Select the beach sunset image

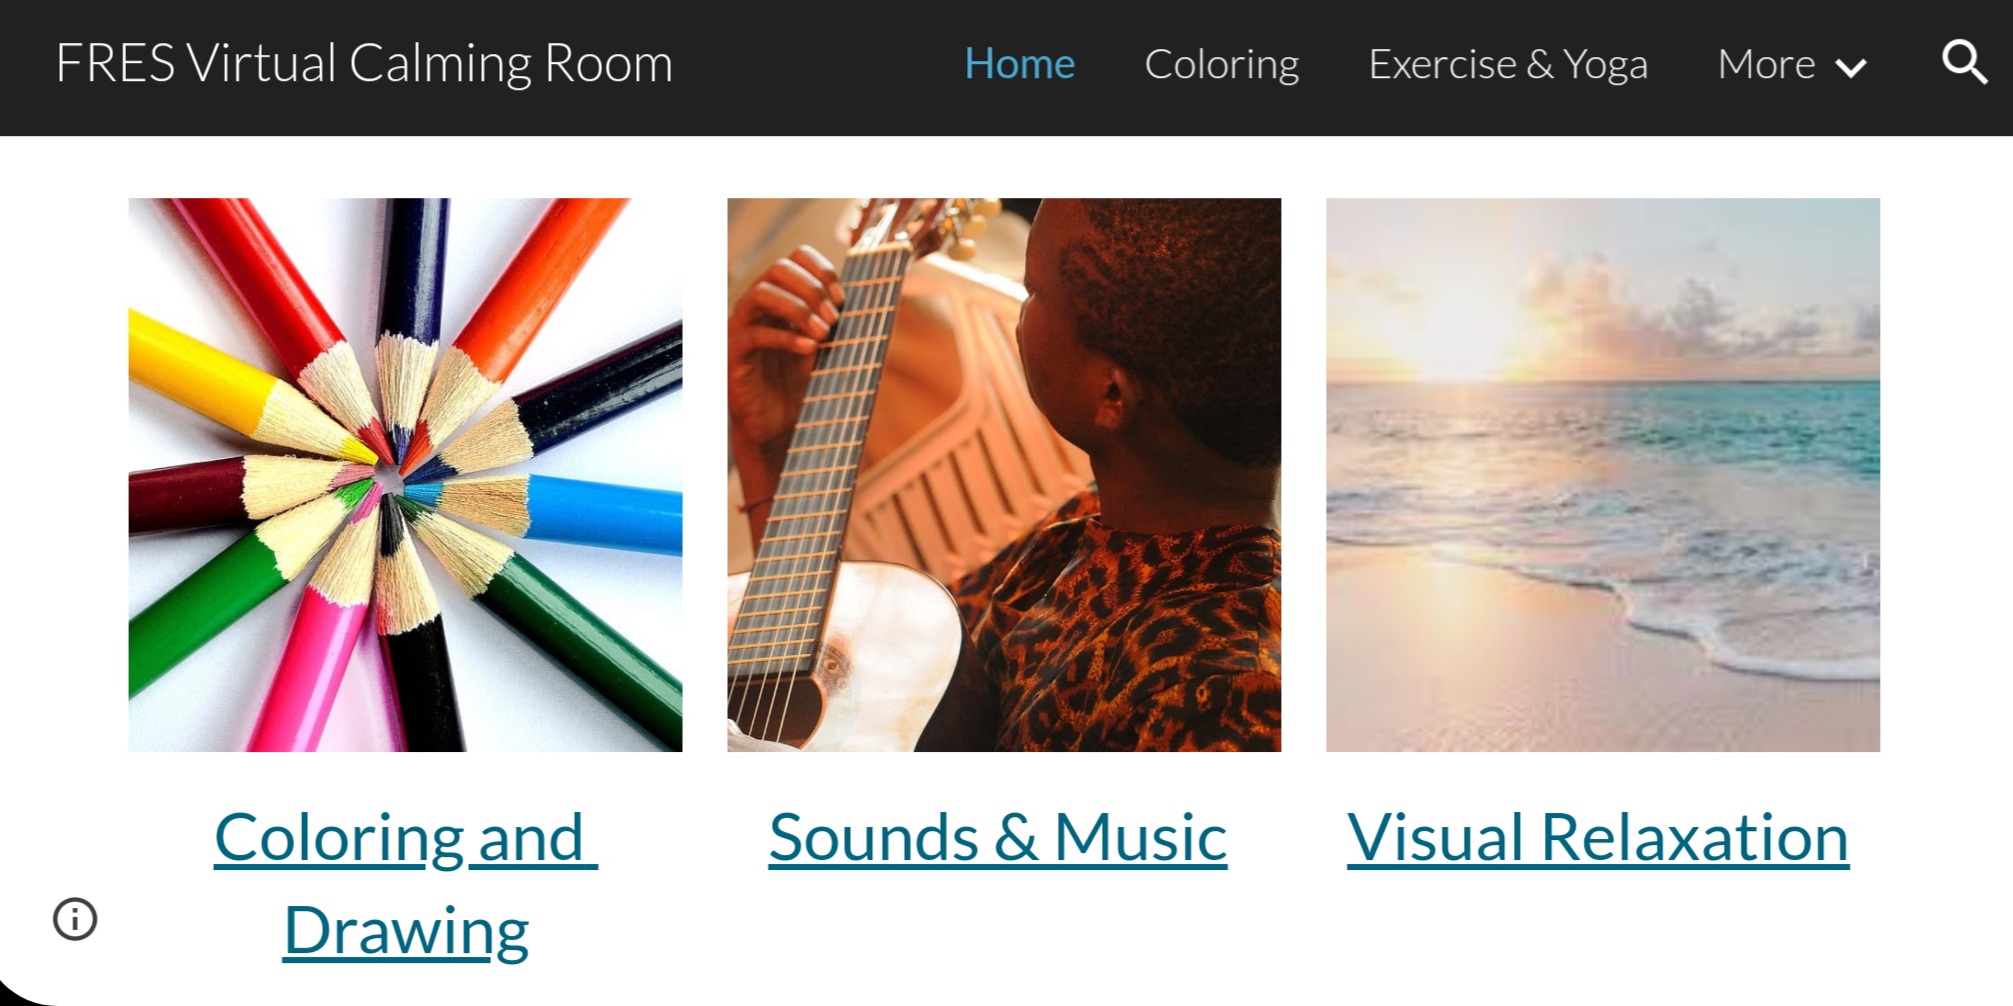tap(1601, 474)
